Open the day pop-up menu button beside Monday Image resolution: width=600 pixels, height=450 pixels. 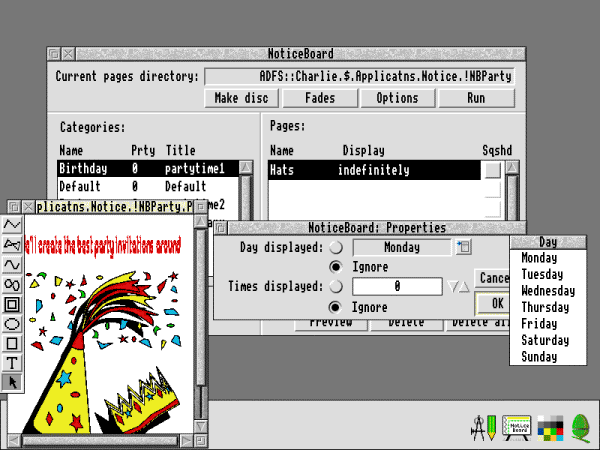pyautogui.click(x=463, y=247)
